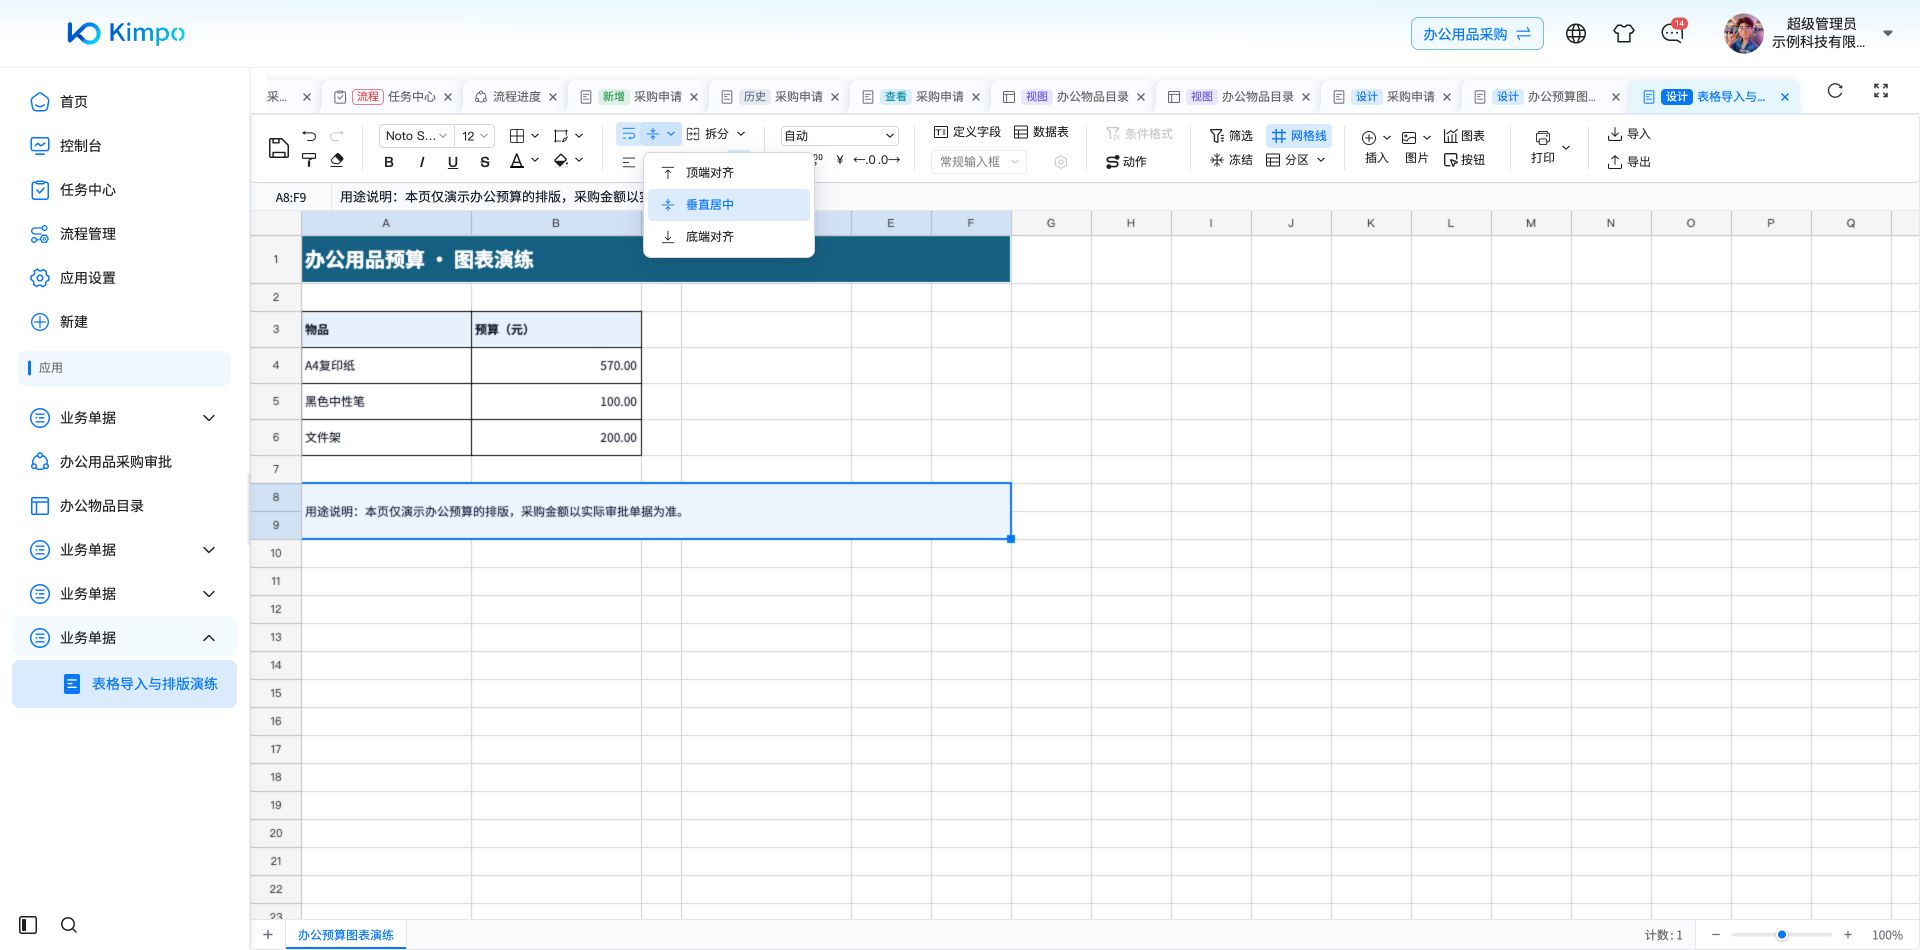The width and height of the screenshot is (1920, 950).
Task: Toggle strikethrough formatting
Action: 485,162
